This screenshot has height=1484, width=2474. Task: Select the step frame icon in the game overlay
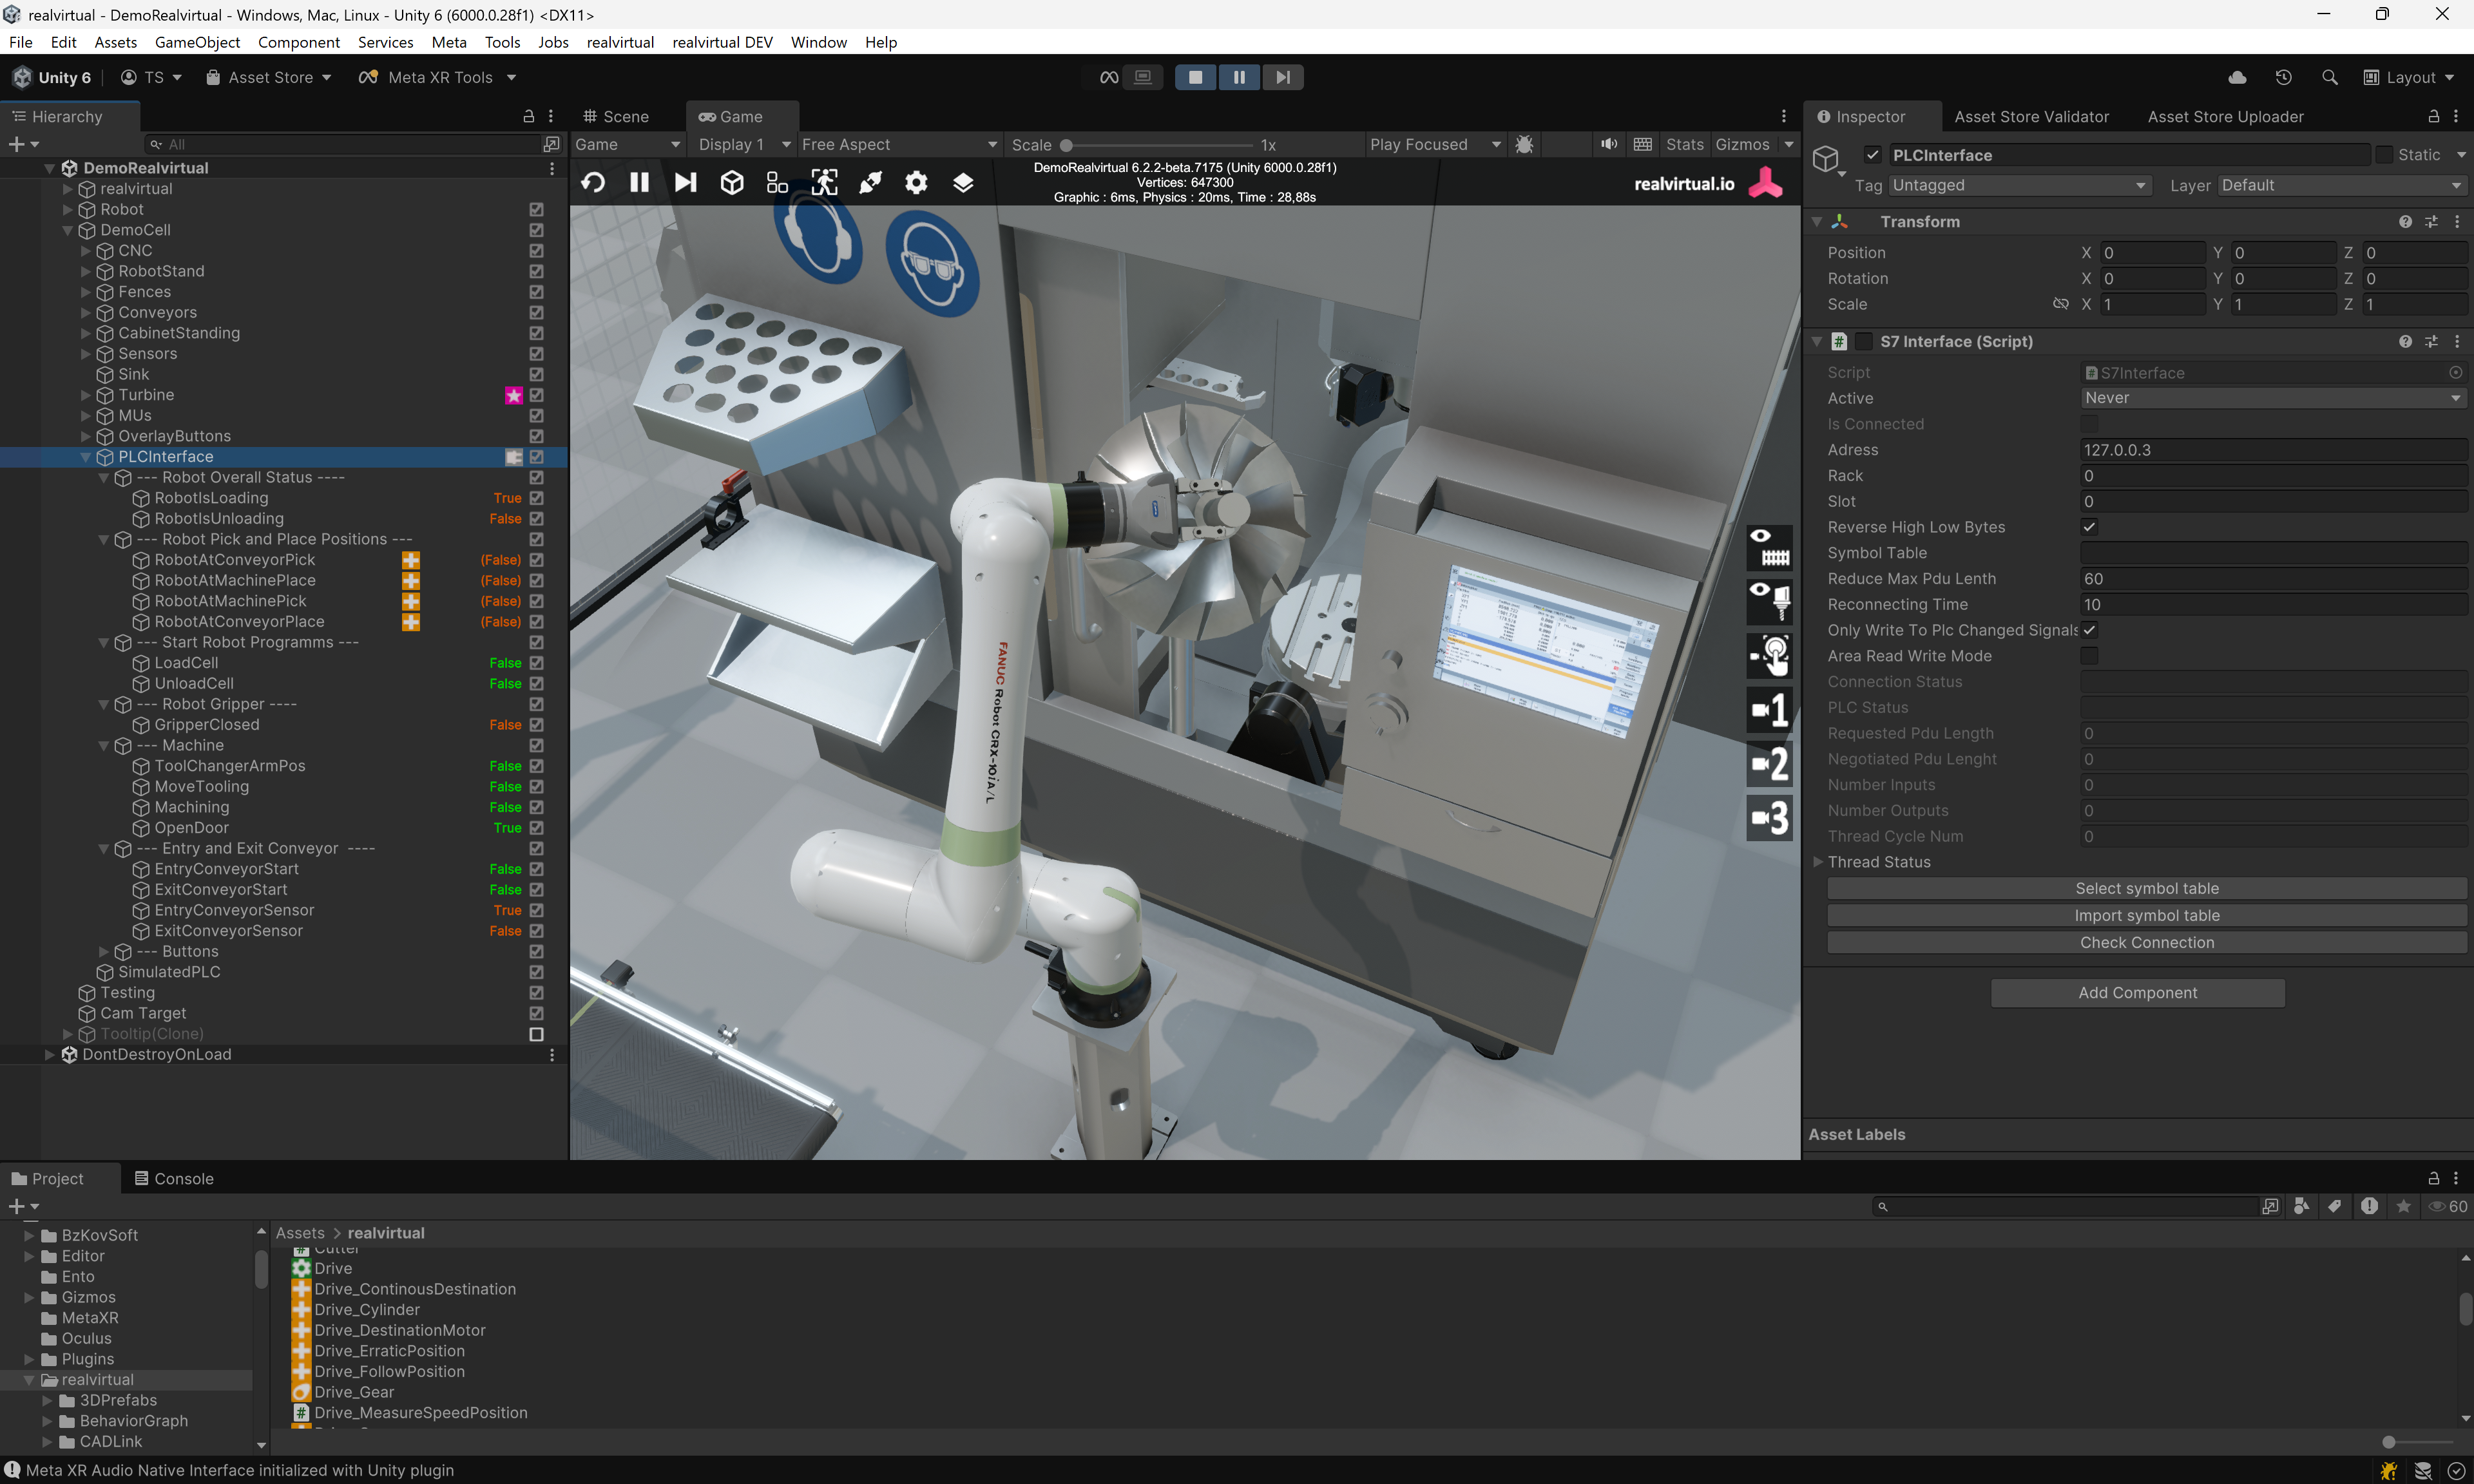click(x=685, y=182)
